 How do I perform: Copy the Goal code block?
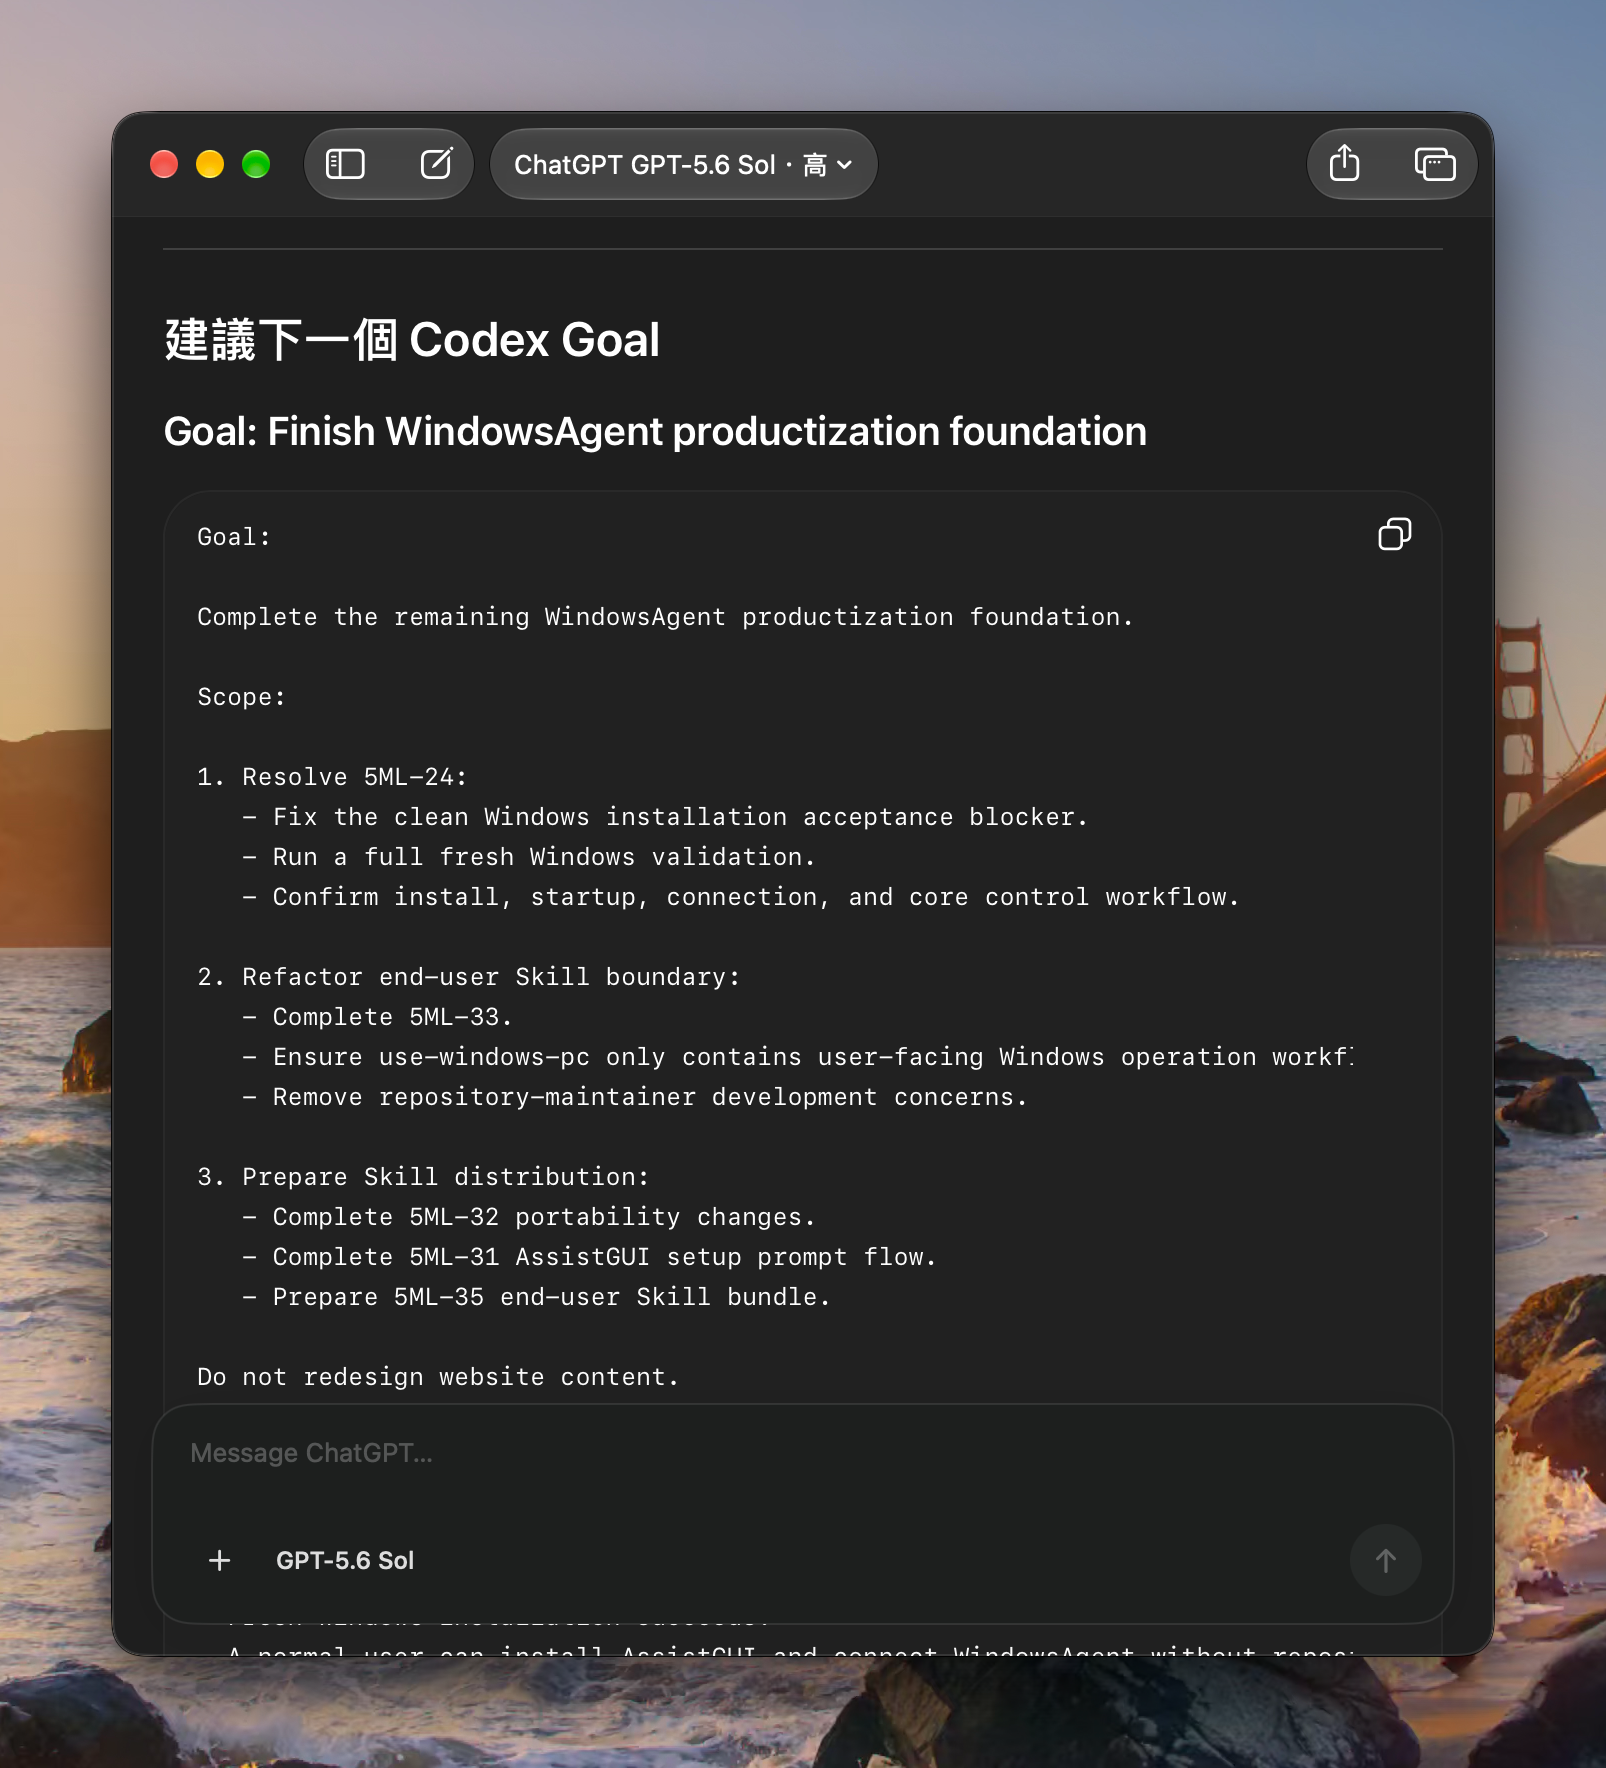pos(1394,534)
